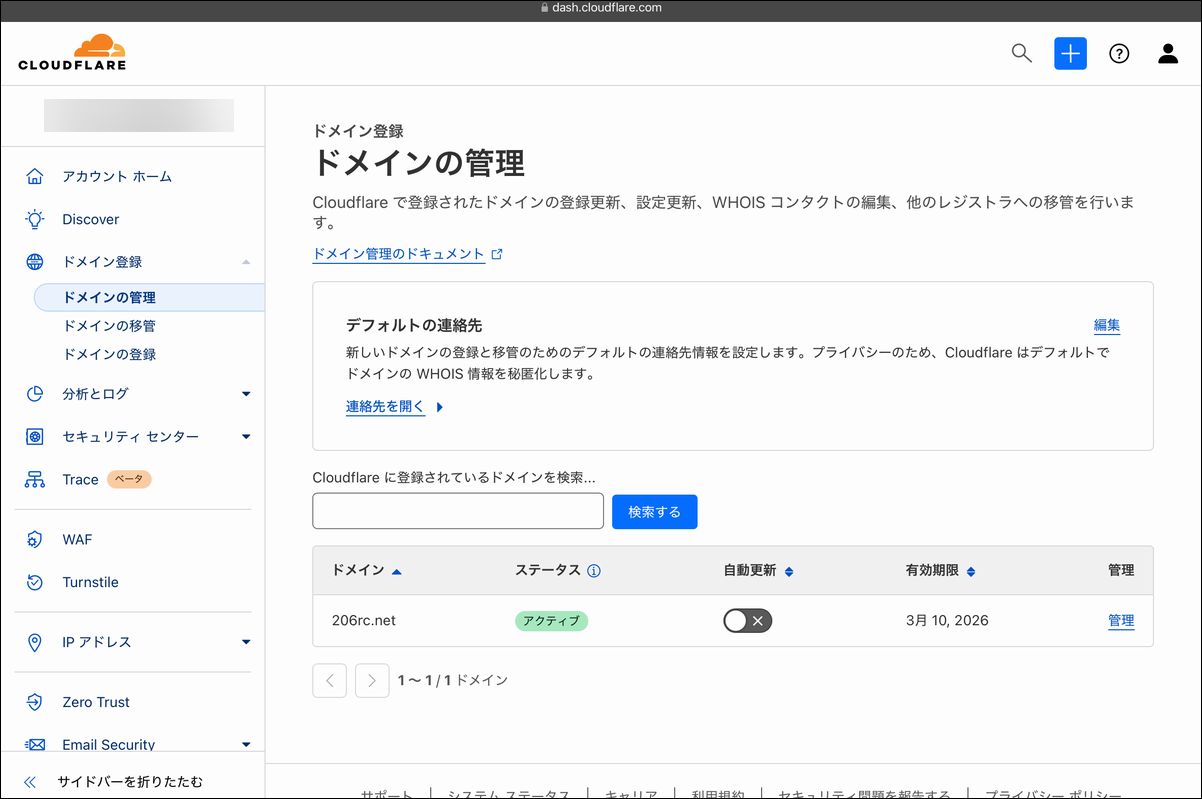Collapse the ドメイン登録 section arrow
The image size is (1202, 799).
(x=246, y=262)
